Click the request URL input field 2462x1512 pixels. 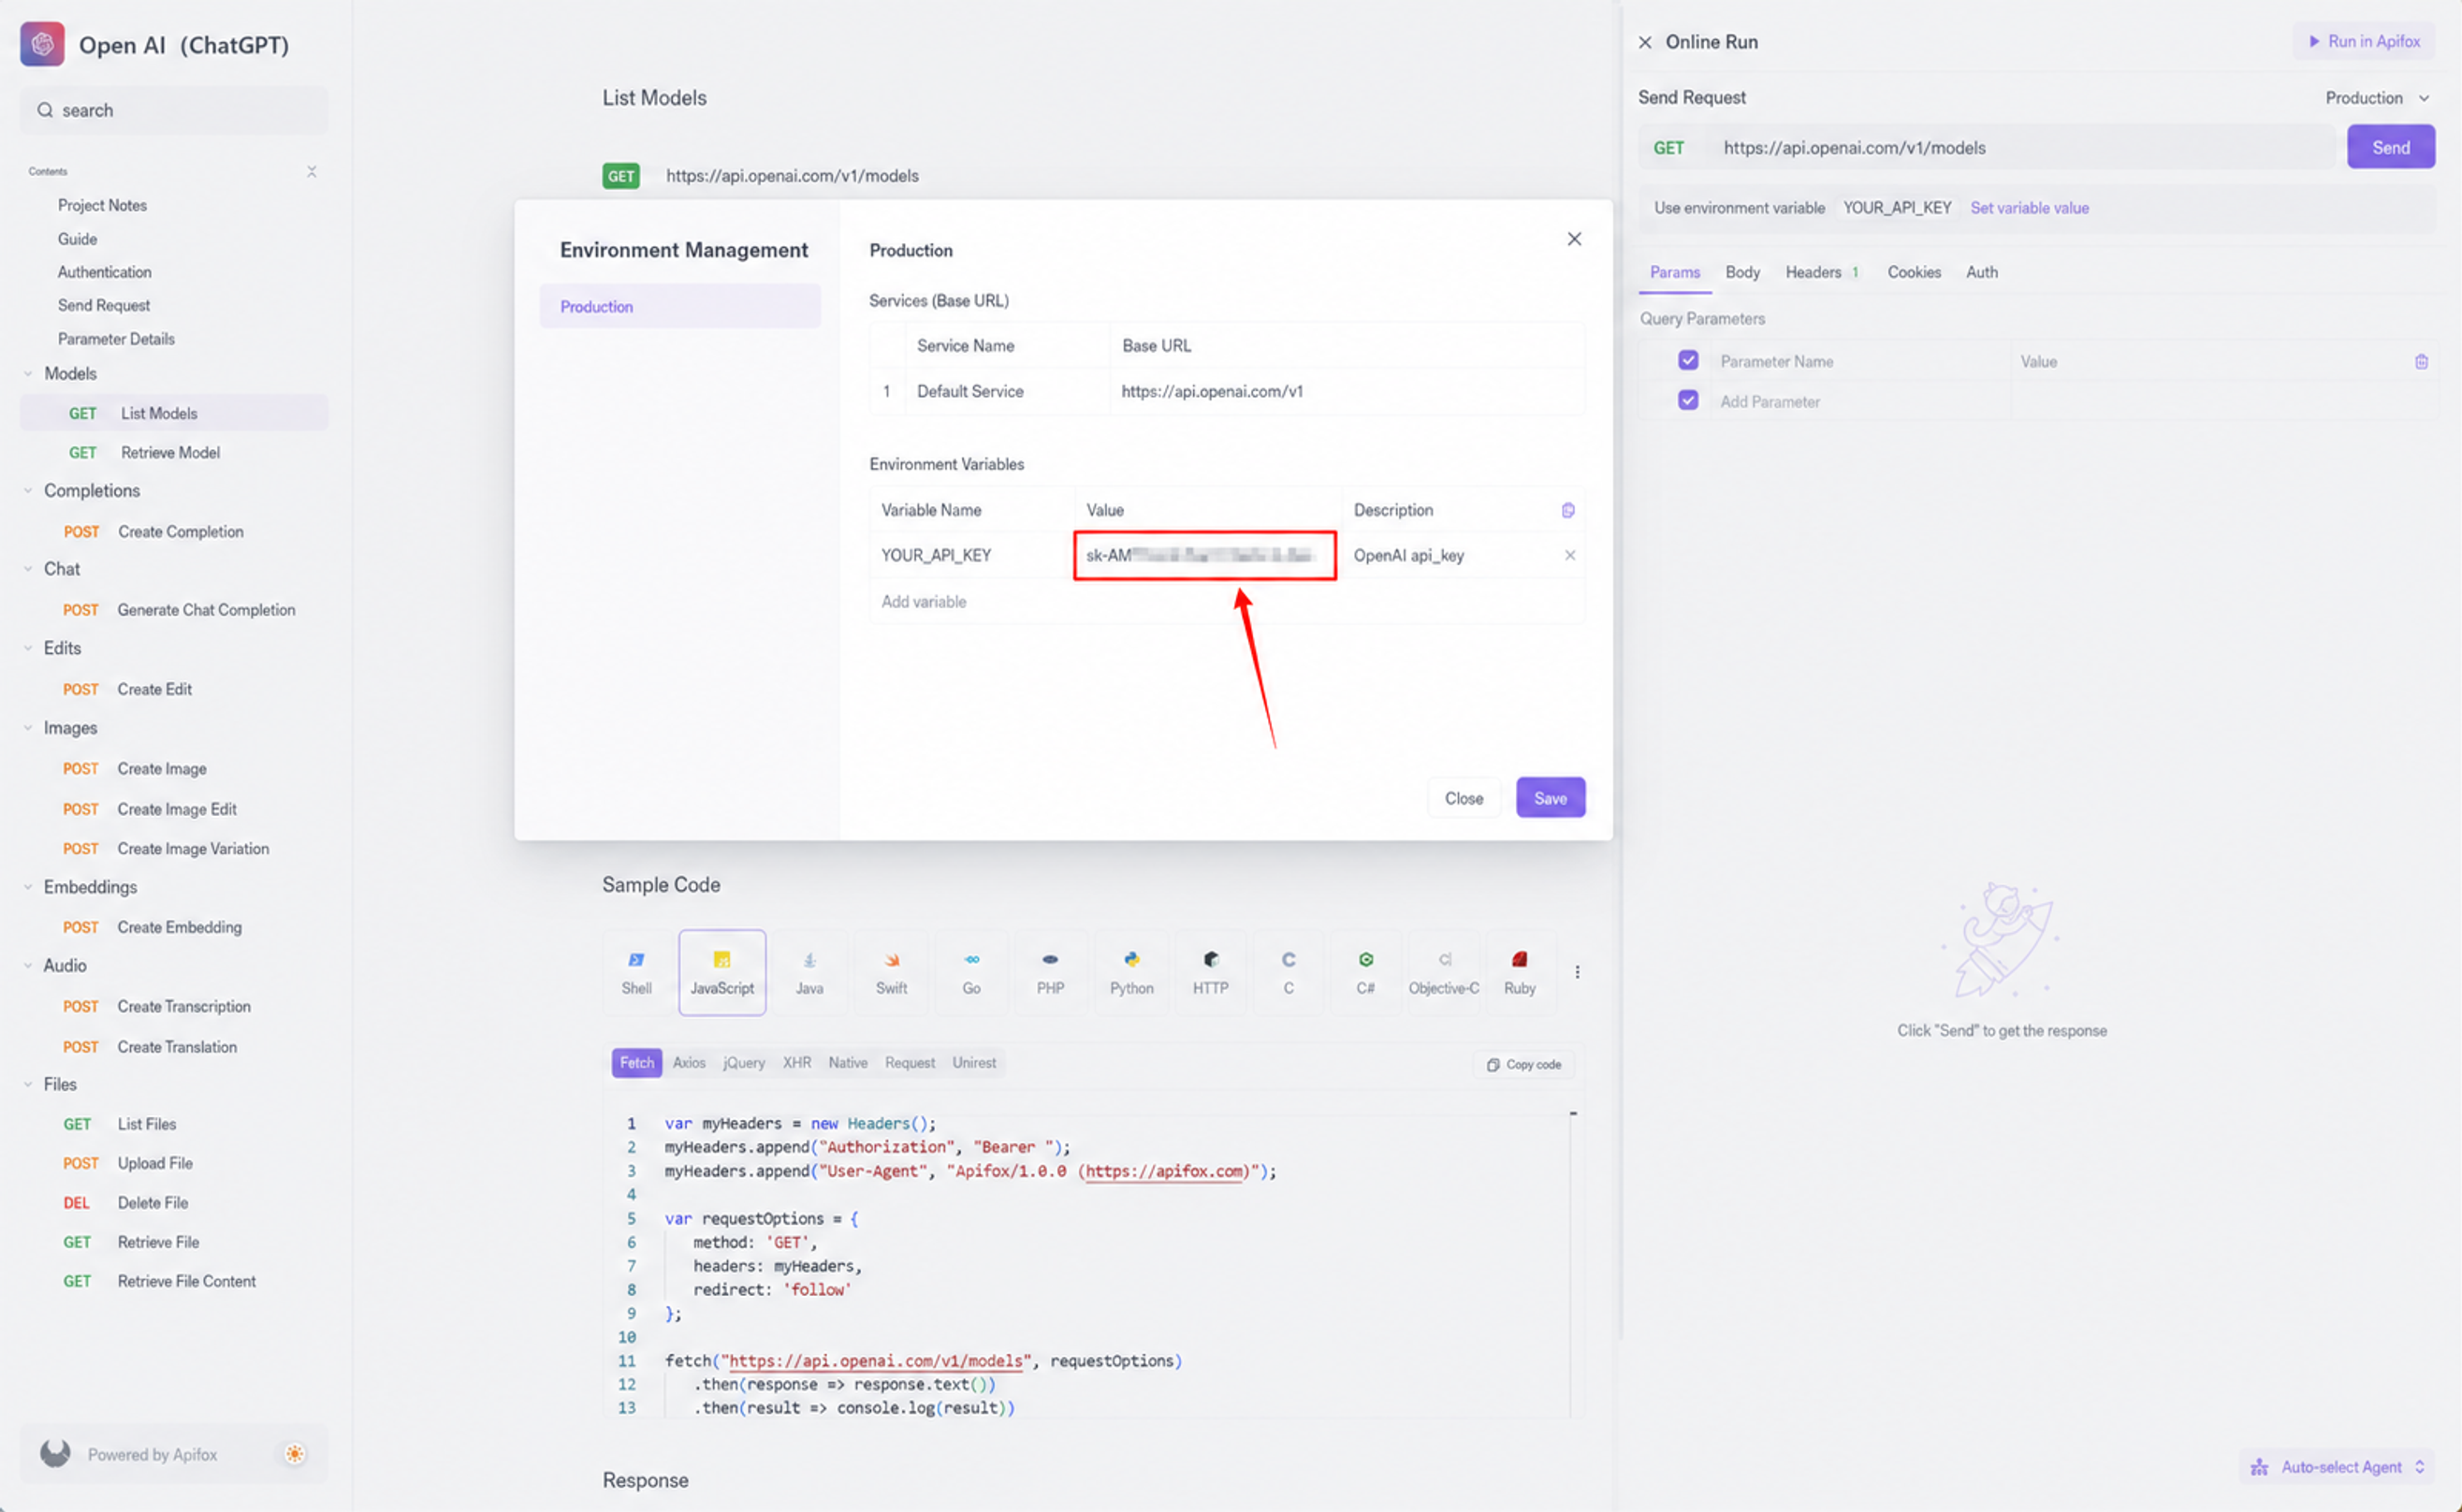[2024, 148]
